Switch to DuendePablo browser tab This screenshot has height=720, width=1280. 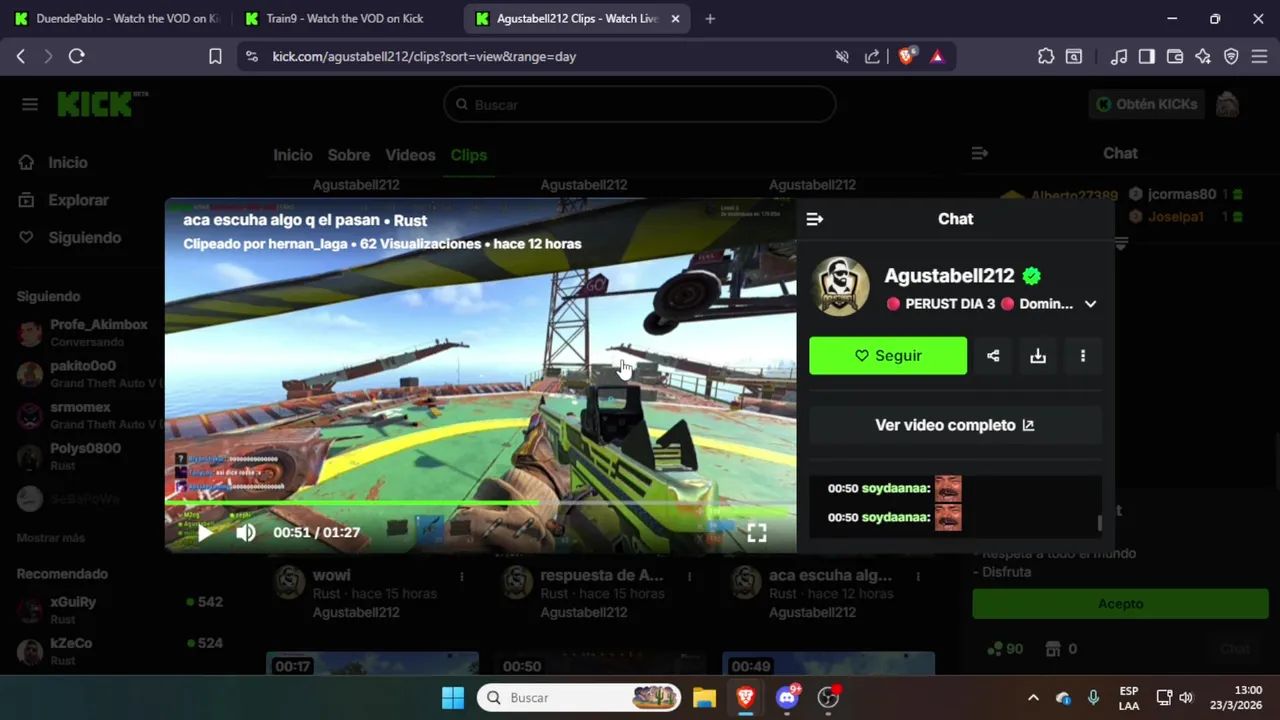[x=118, y=18]
